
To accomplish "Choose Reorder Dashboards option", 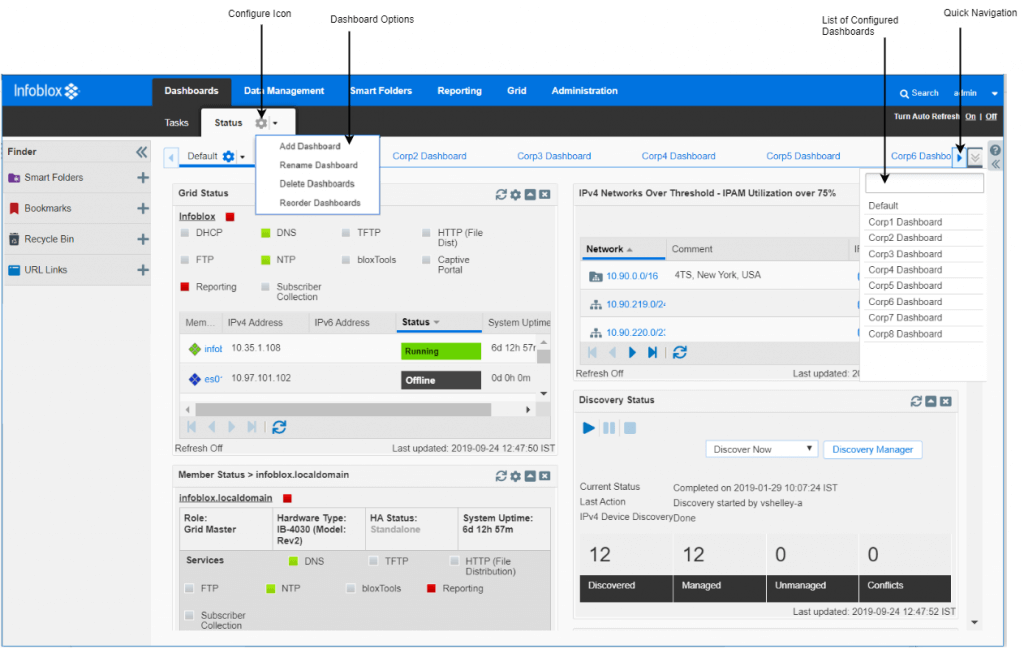I will click(x=320, y=203).
